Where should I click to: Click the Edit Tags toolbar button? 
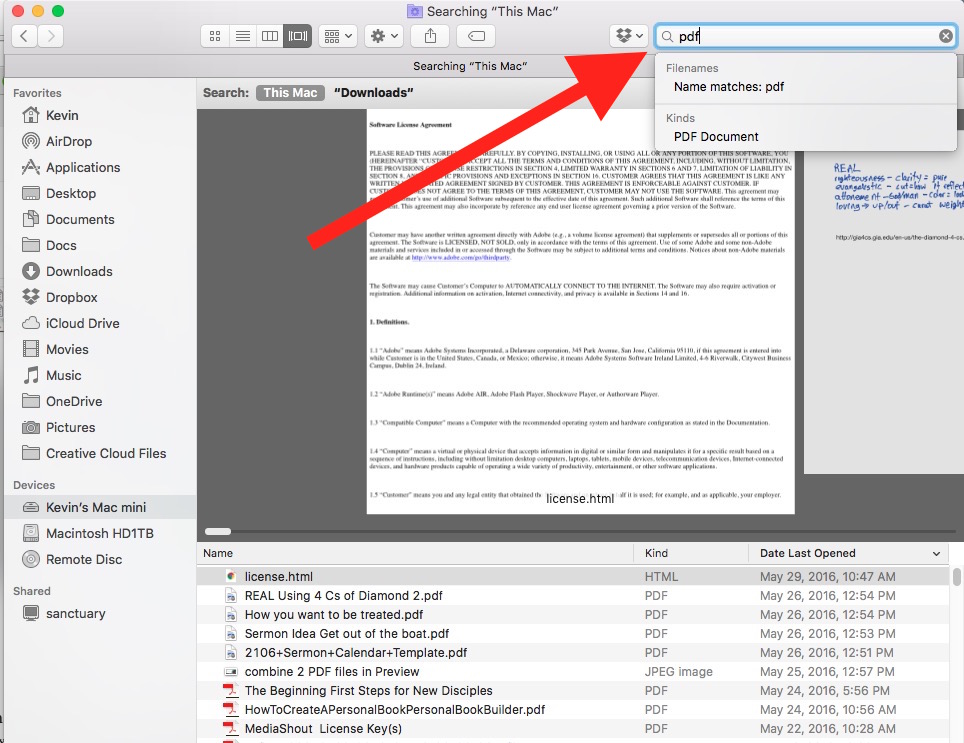(x=476, y=36)
